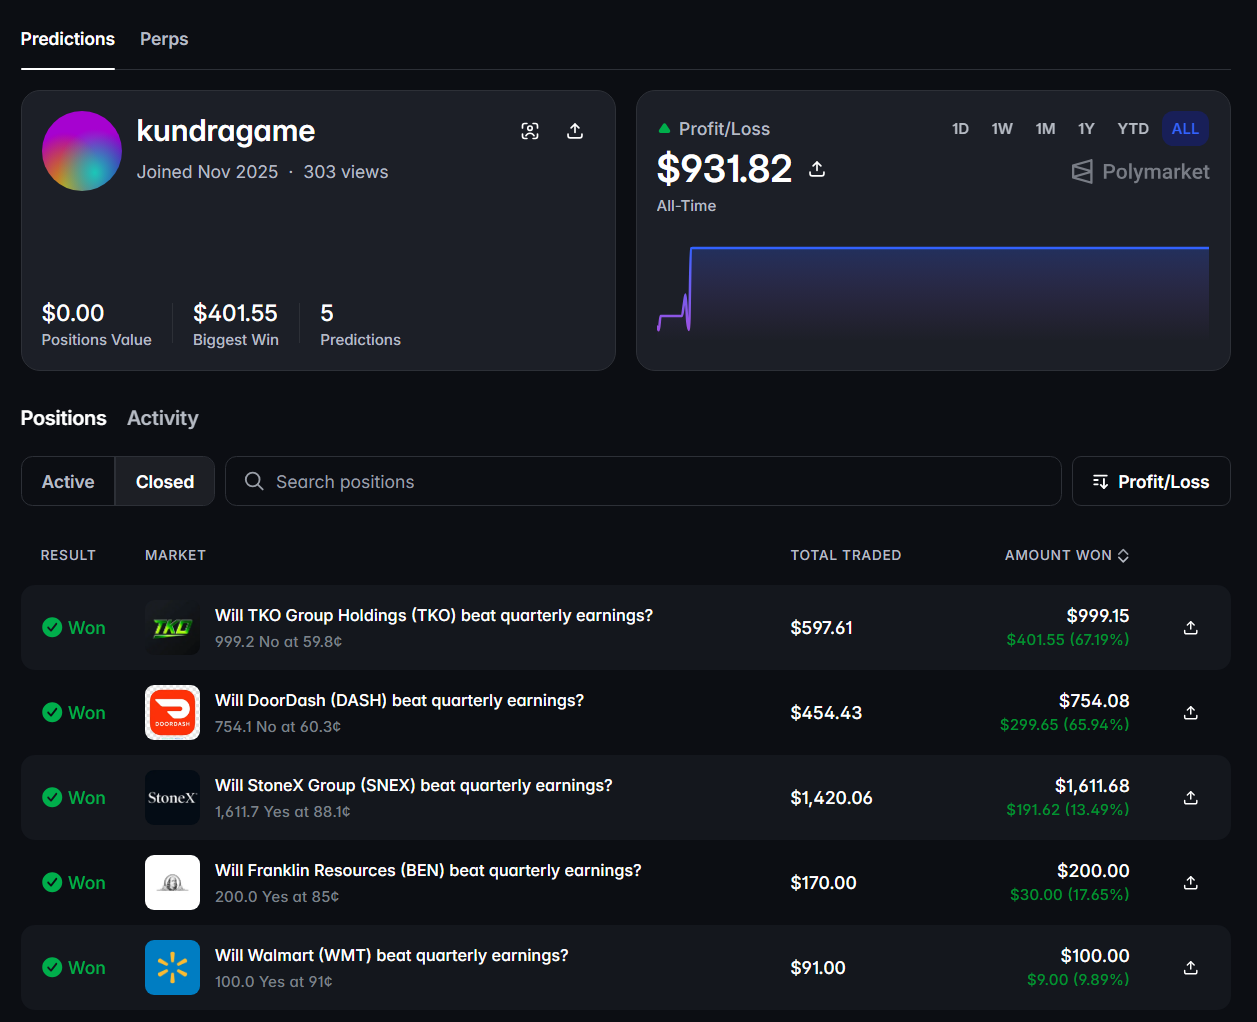Click the 5 Predictions count
This screenshot has width=1257, height=1022.
click(327, 313)
